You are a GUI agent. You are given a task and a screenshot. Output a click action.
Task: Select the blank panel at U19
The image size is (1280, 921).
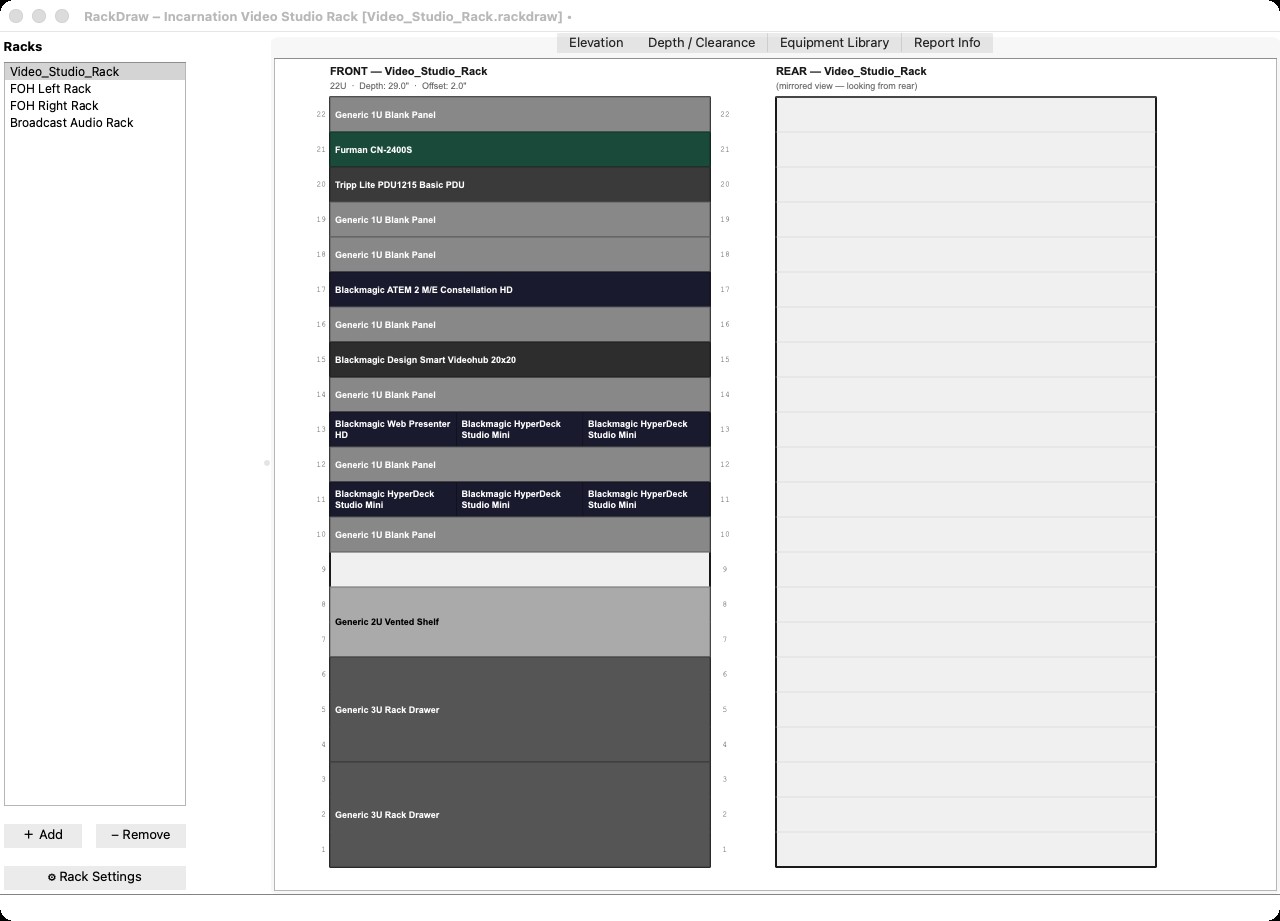(x=520, y=220)
